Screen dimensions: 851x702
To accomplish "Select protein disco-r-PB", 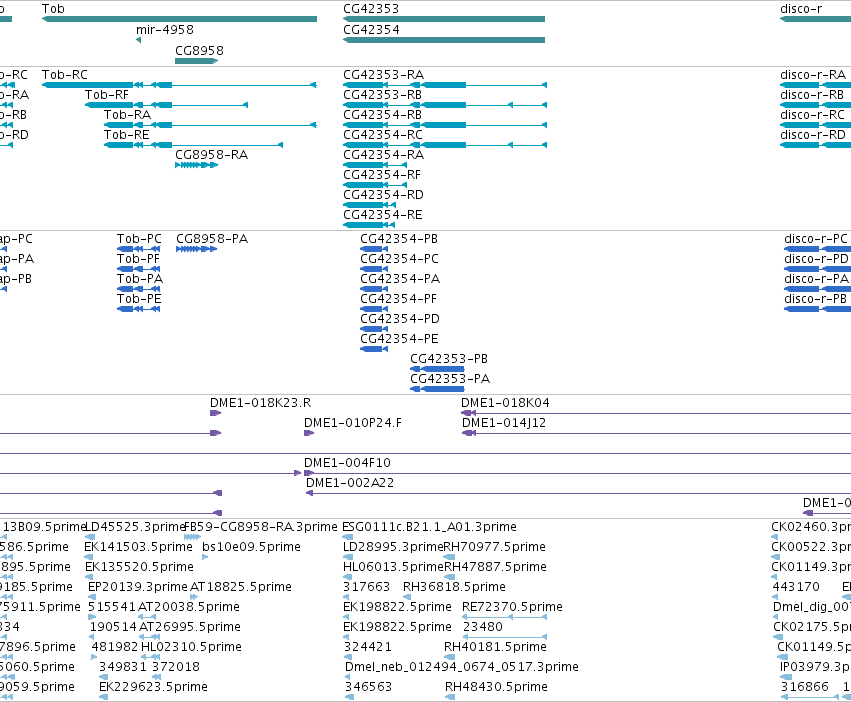I will click(815, 299).
